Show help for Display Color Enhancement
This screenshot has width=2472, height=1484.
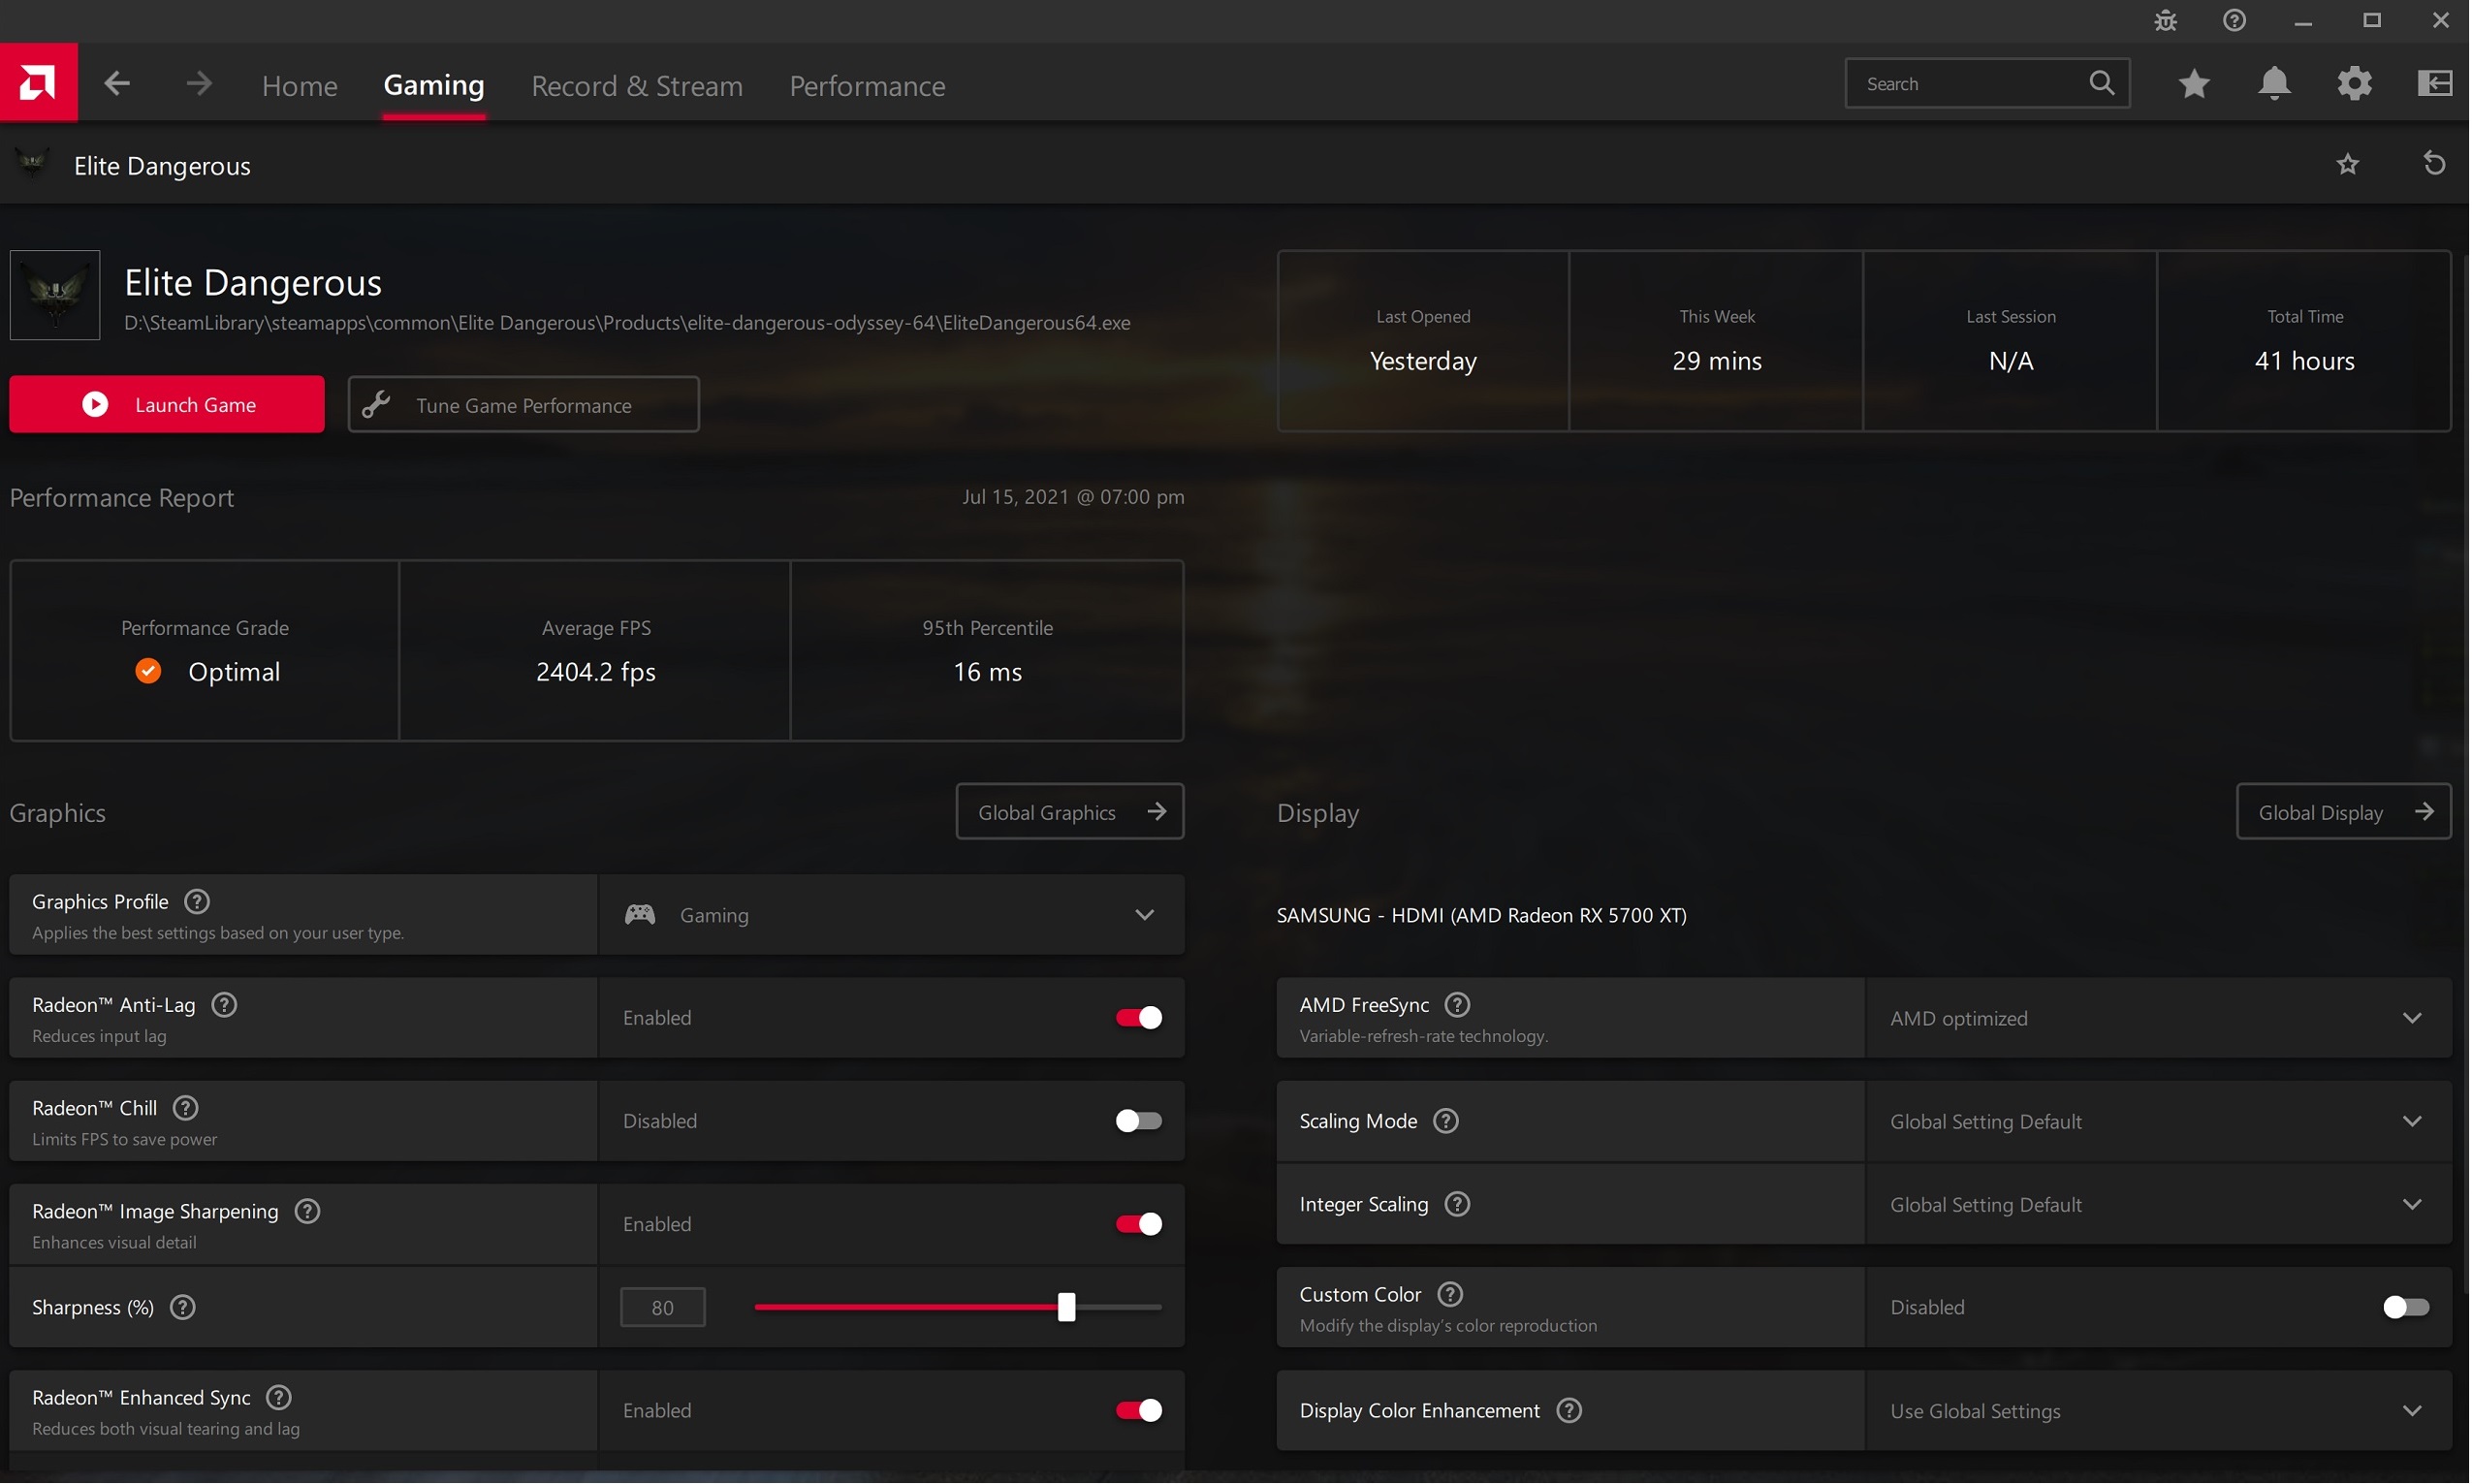point(1569,1411)
